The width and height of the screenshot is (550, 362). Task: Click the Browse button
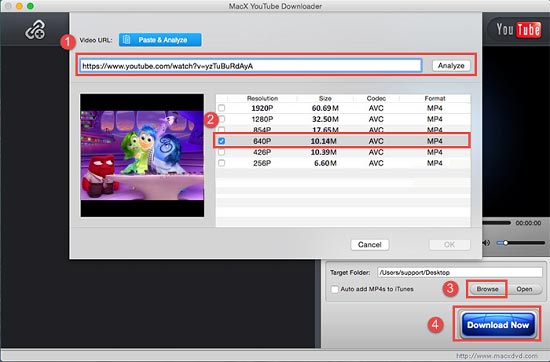click(x=487, y=289)
